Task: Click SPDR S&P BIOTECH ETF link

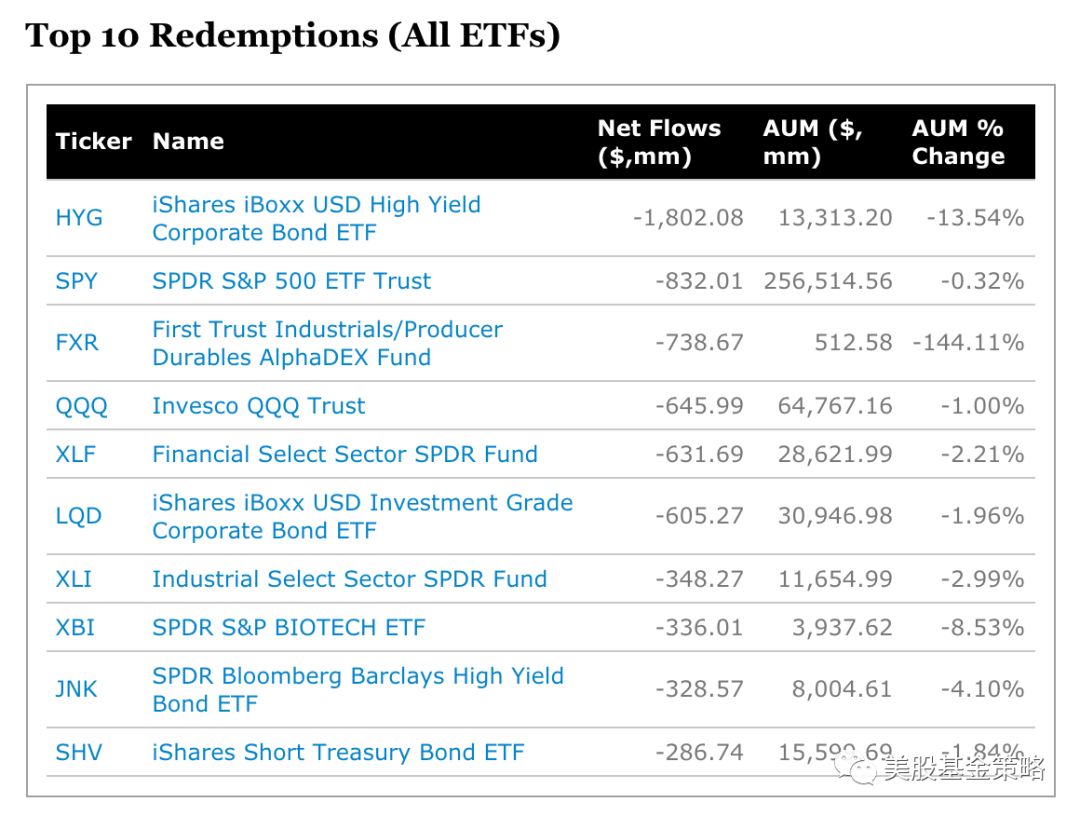Action: pos(288,628)
